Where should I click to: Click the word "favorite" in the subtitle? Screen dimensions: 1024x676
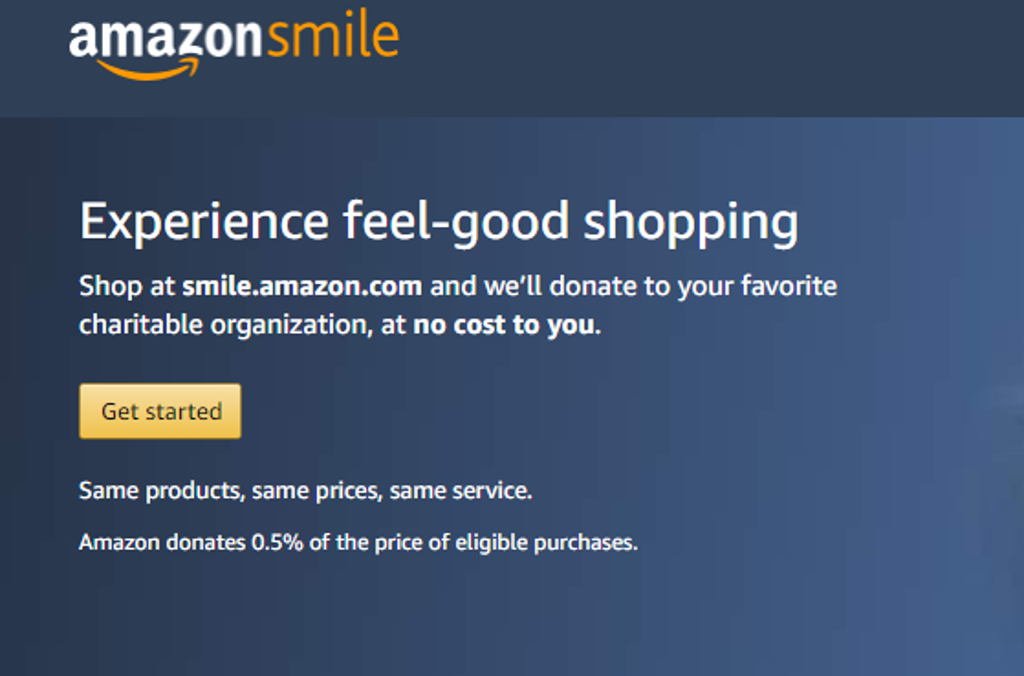click(789, 286)
